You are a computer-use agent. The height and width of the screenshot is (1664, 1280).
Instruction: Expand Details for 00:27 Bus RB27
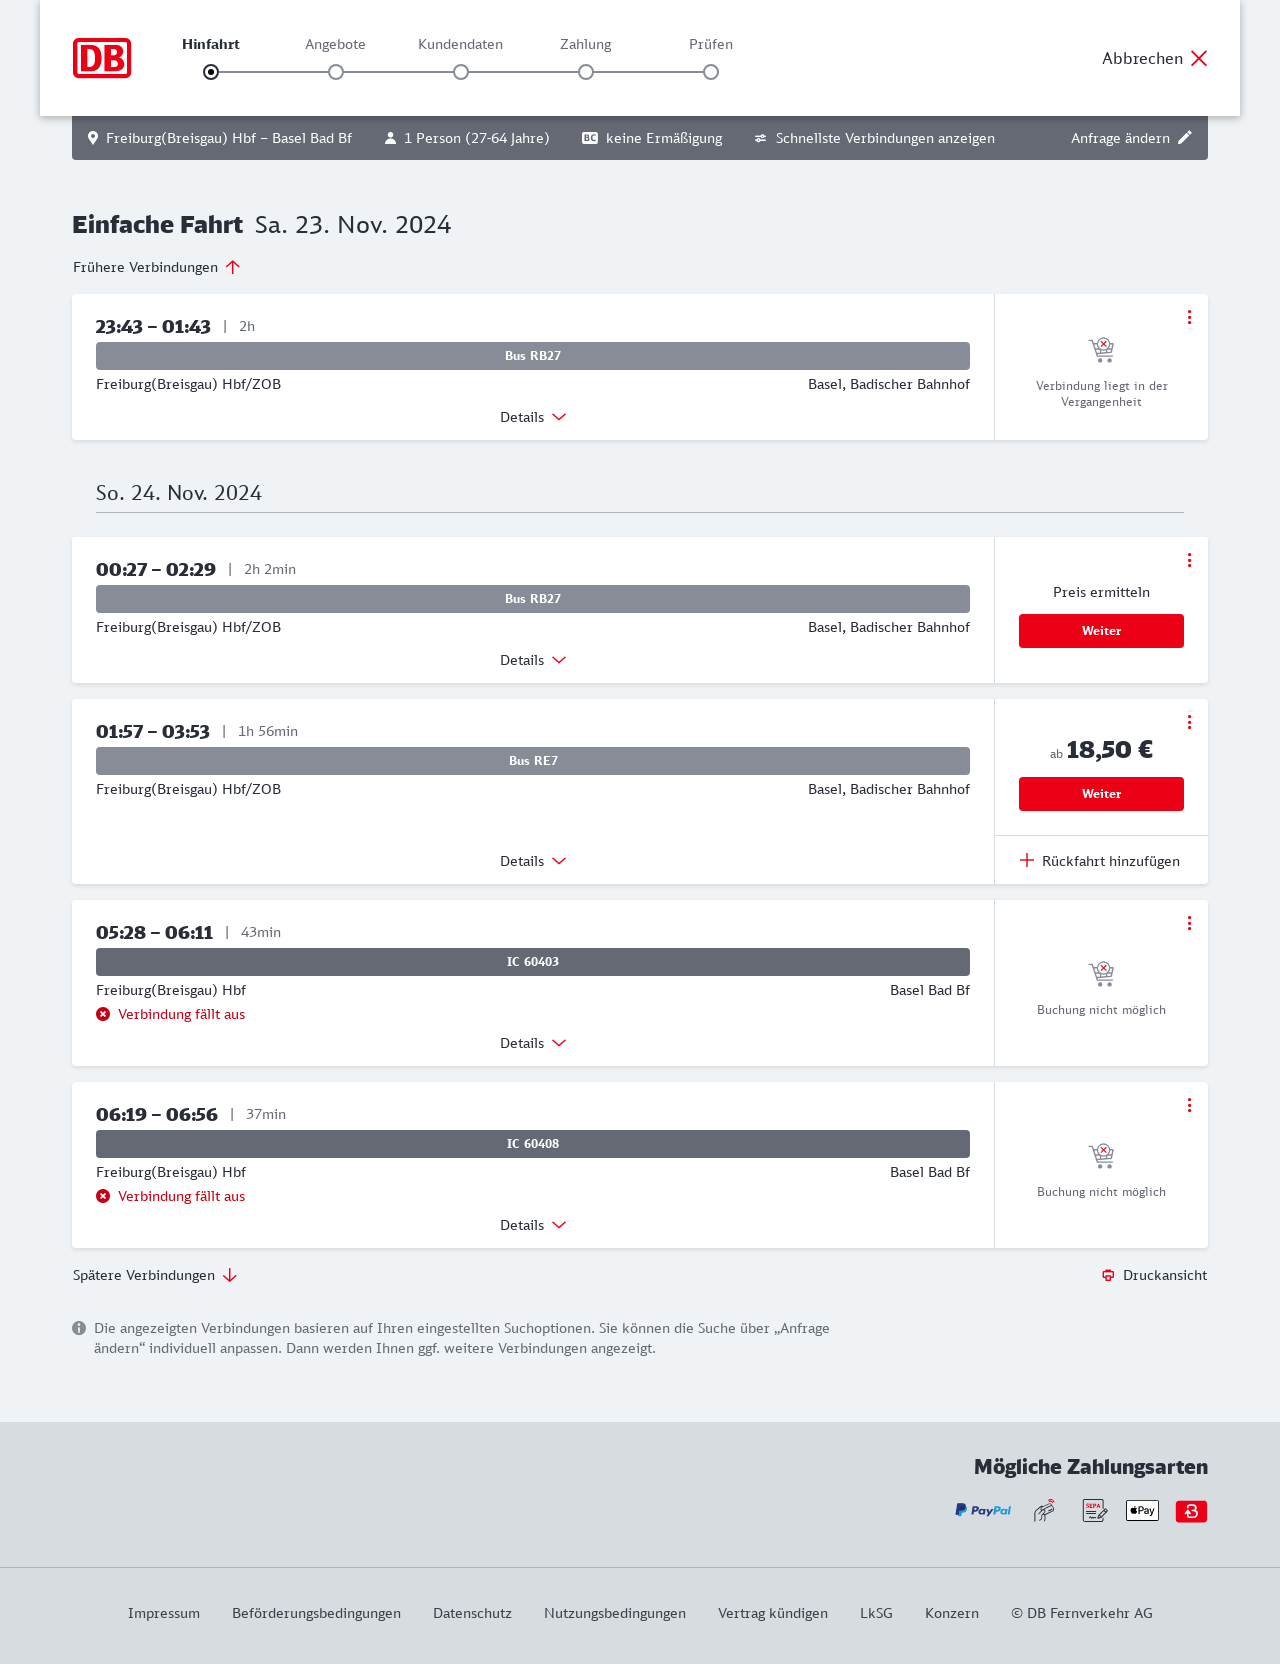pos(533,660)
